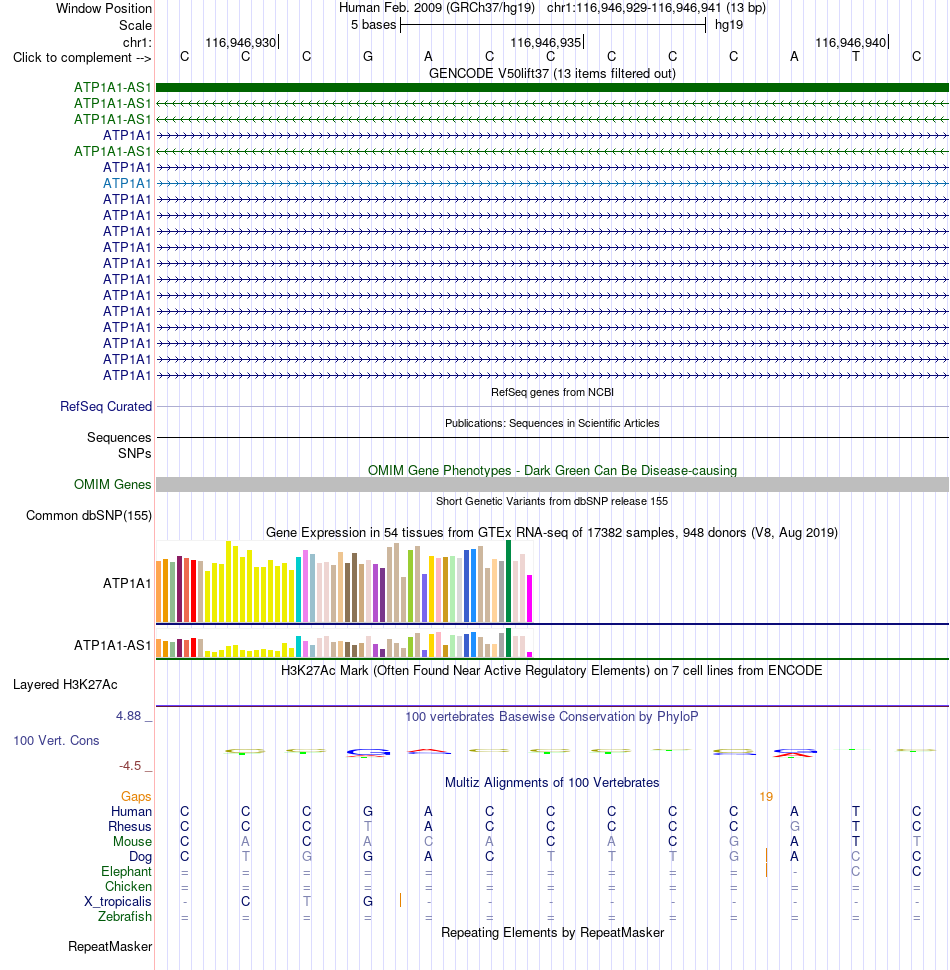Viewport: 950px width, 970px height.
Task: Click the orange gap count '19'
Action: (766, 797)
